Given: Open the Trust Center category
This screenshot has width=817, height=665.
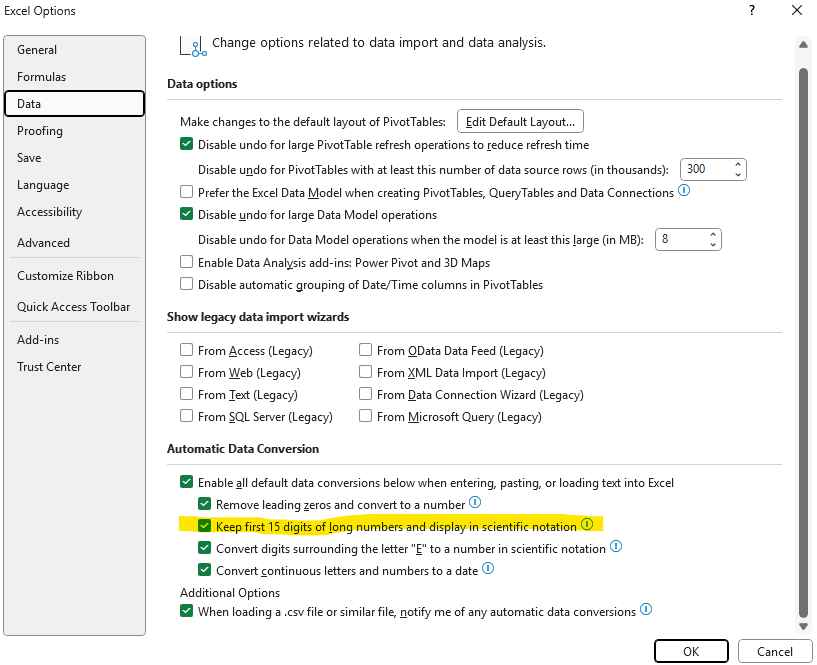Looking at the screenshot, I should coord(74,367).
